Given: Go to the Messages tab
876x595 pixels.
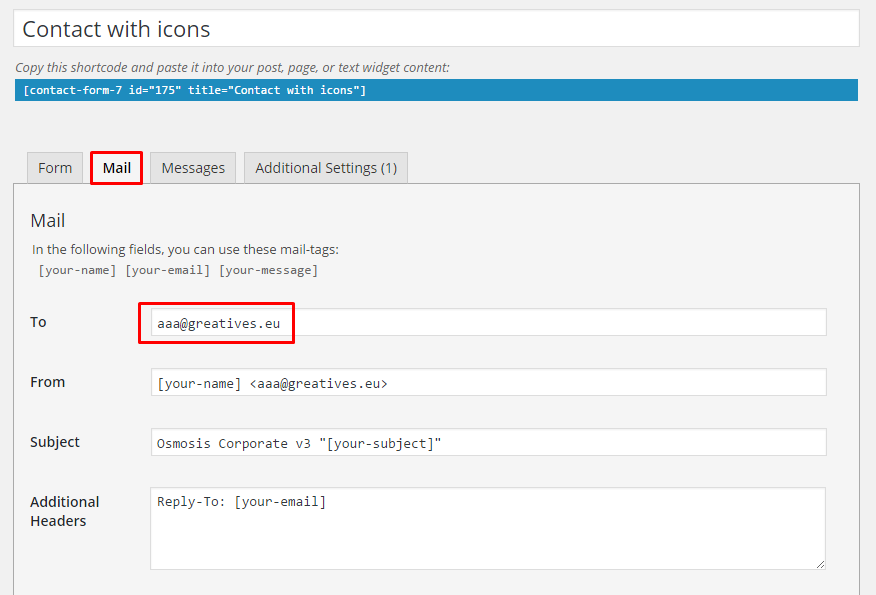Looking at the screenshot, I should point(193,168).
